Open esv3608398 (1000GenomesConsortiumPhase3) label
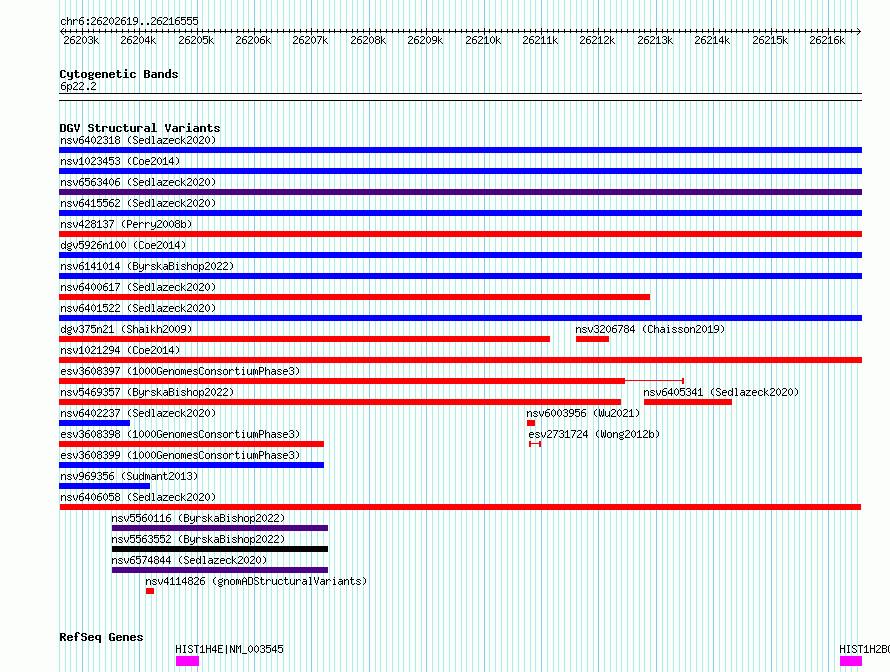Screen dimensions: 890x672 point(180,434)
